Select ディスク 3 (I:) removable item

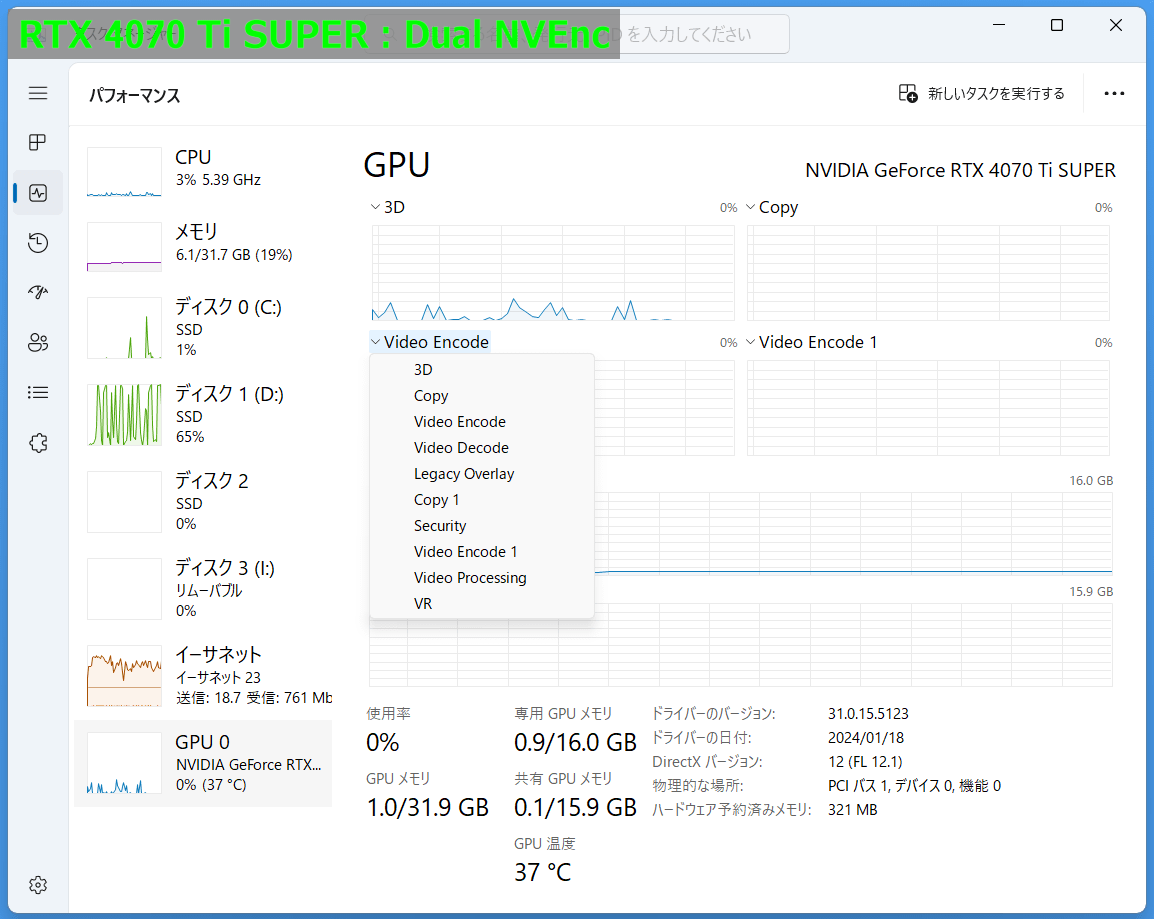coord(203,588)
